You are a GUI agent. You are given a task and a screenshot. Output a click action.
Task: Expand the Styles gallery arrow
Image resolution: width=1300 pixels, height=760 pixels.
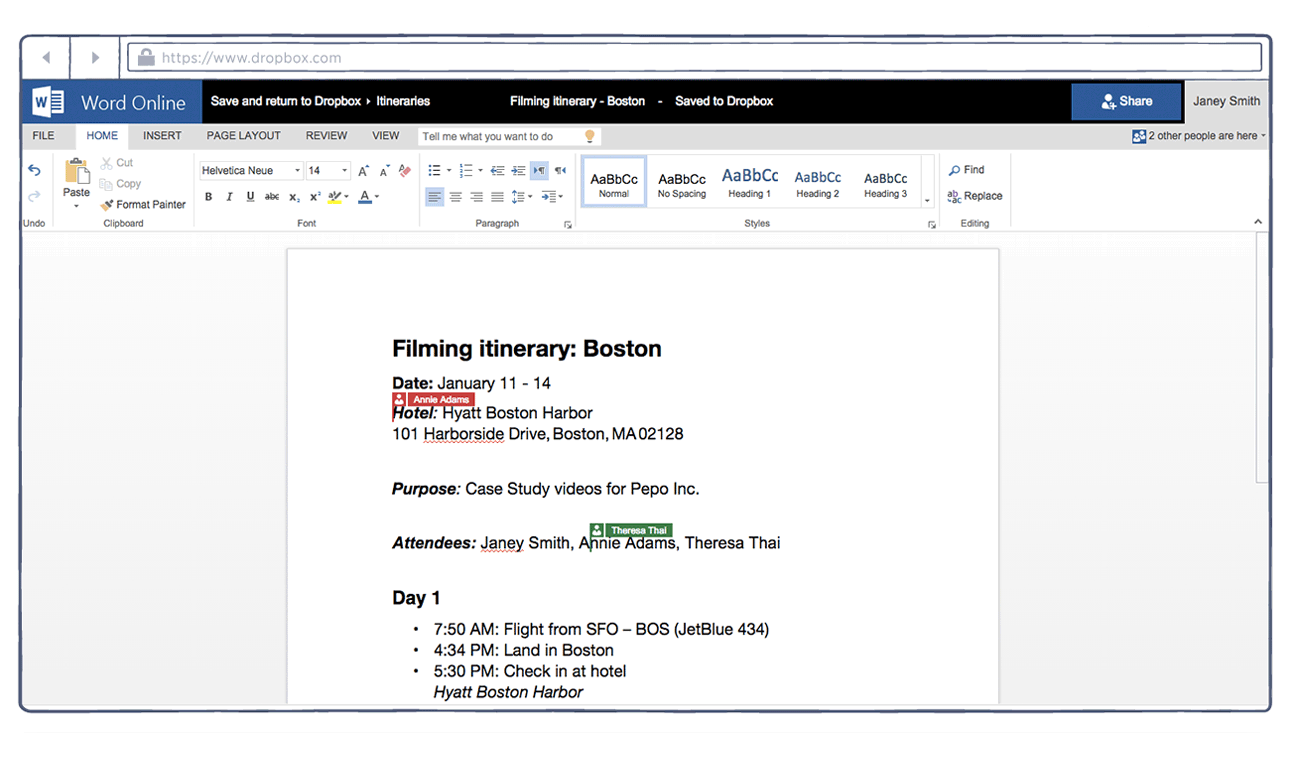click(x=927, y=200)
